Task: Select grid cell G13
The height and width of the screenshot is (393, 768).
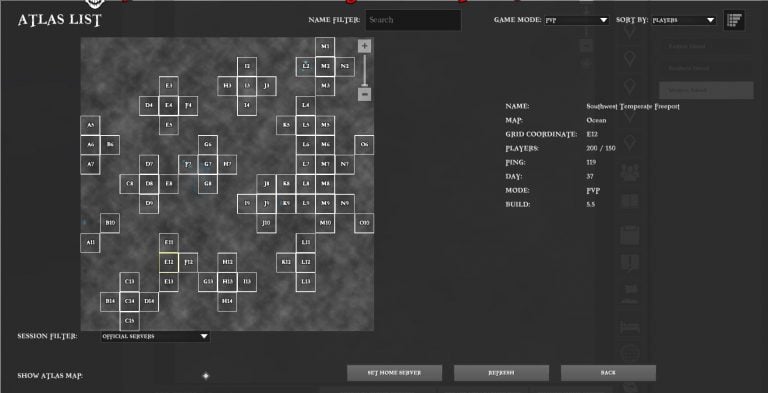Action: [208, 282]
